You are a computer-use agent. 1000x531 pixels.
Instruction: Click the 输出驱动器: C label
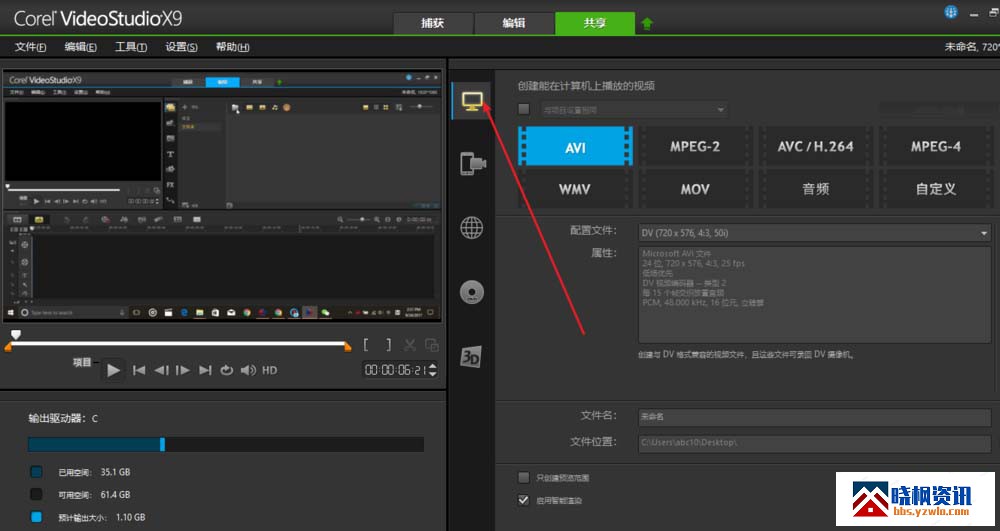63,418
